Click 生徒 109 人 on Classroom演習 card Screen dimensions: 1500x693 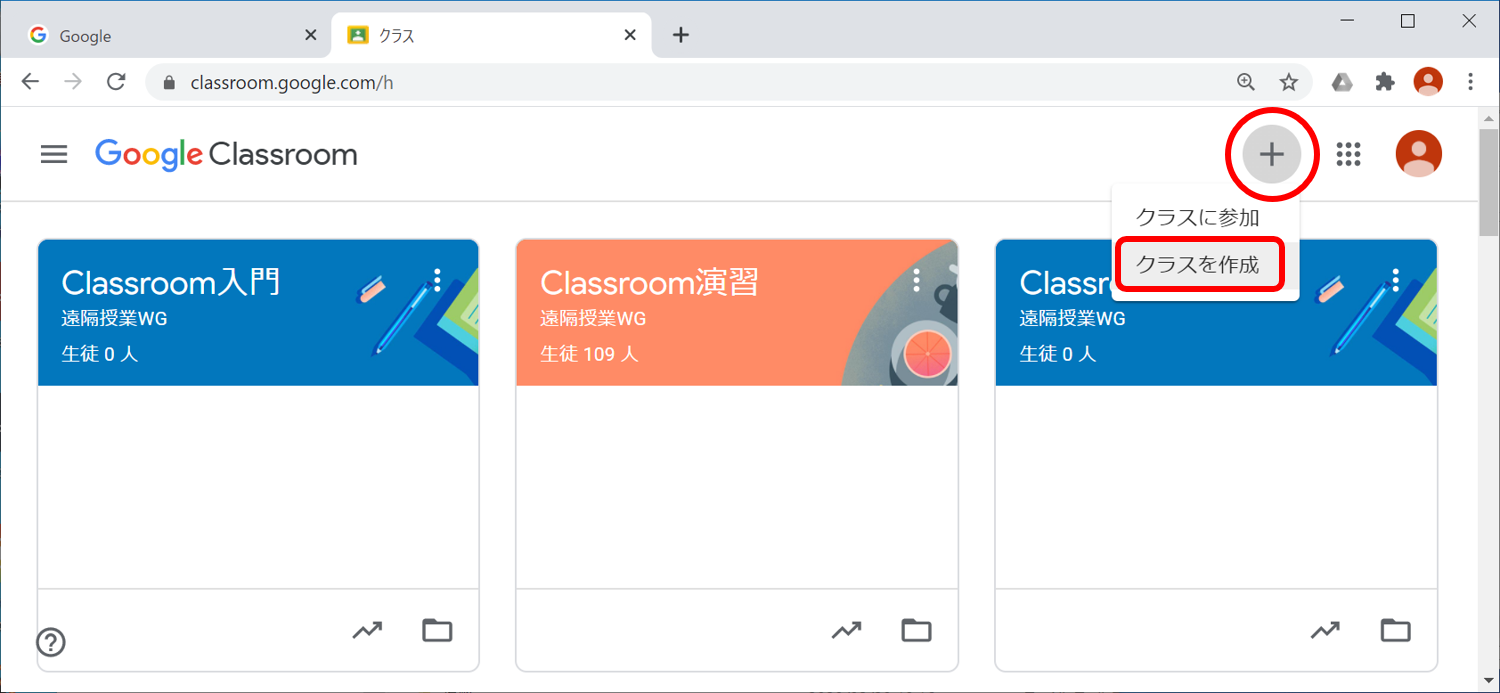click(589, 354)
